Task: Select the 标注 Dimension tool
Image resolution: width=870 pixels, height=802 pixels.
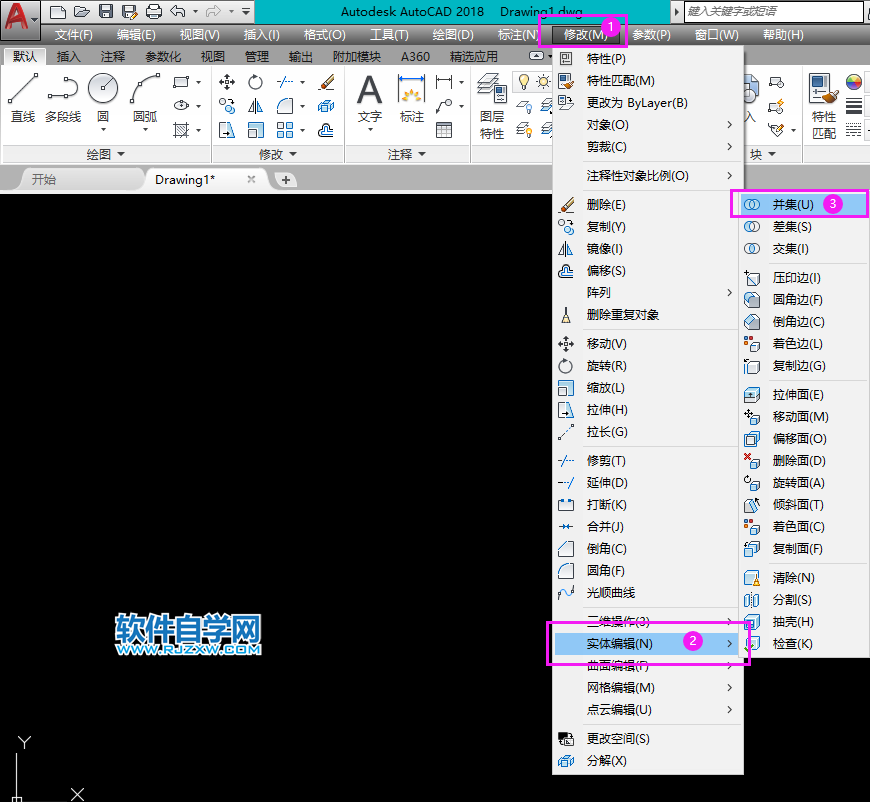Action: [411, 95]
